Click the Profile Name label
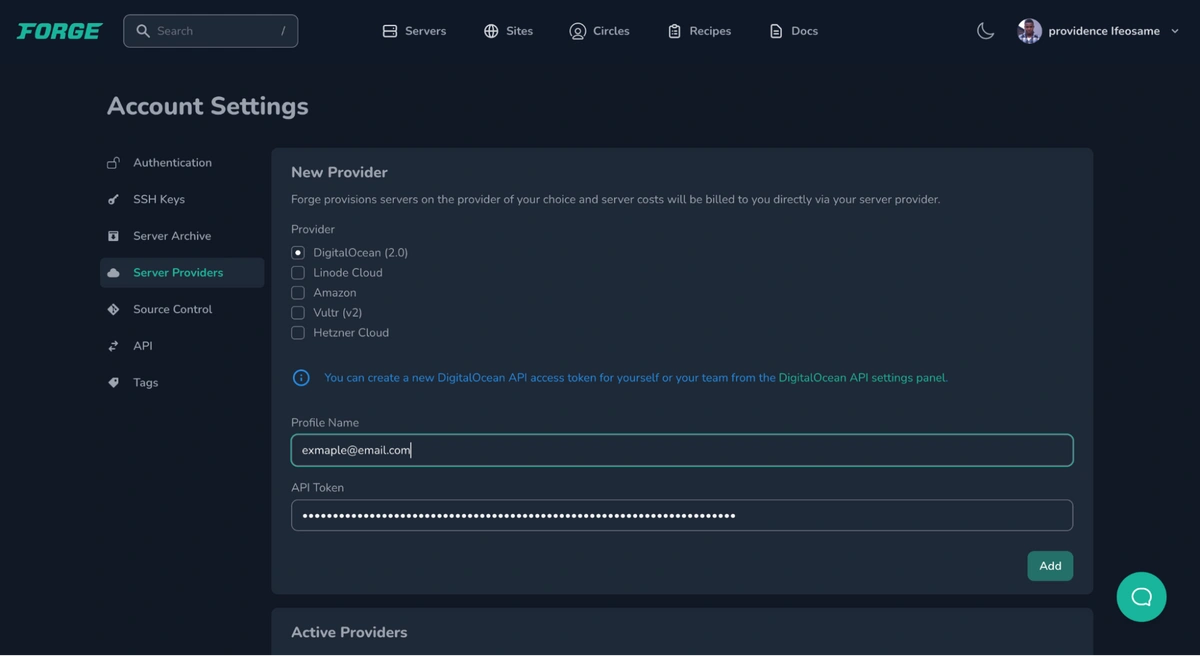Screen dimensions: 1200x656 click(325, 423)
